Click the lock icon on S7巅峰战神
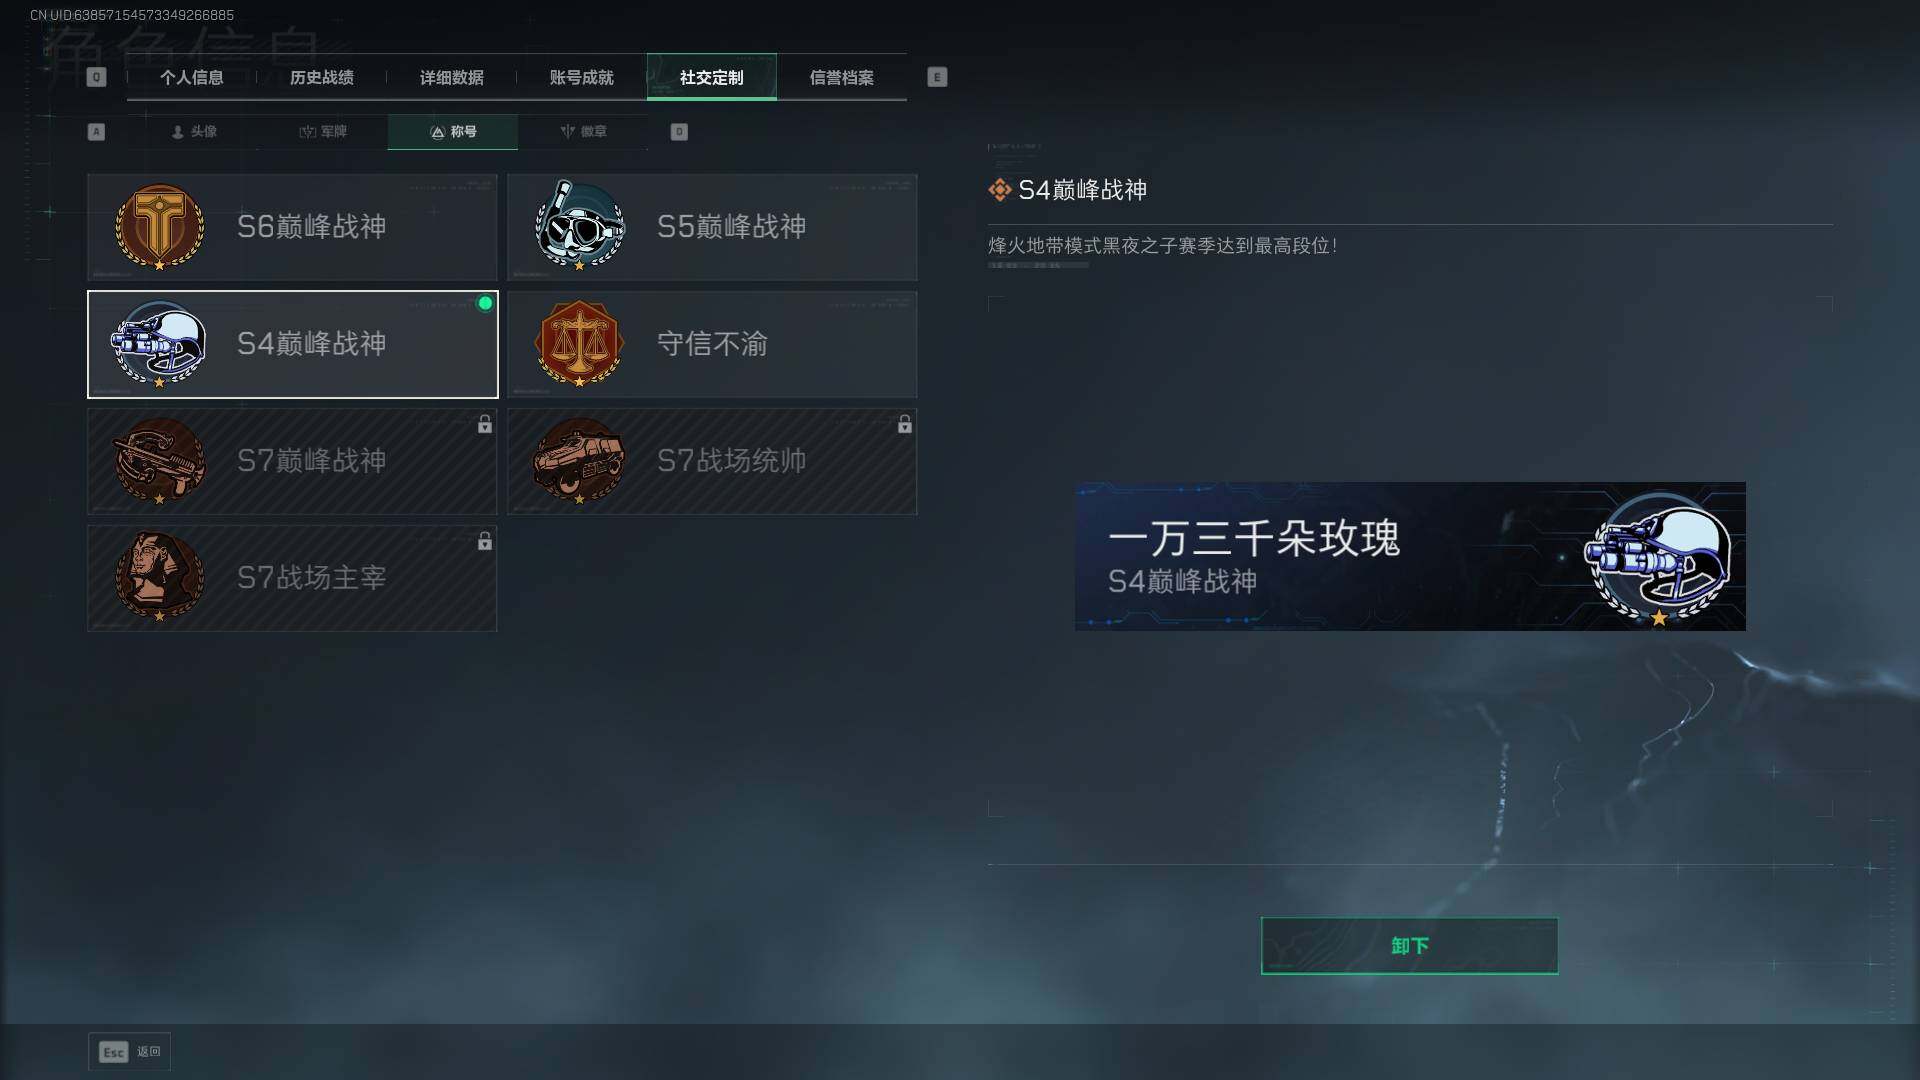1920x1080 pixels. click(484, 424)
